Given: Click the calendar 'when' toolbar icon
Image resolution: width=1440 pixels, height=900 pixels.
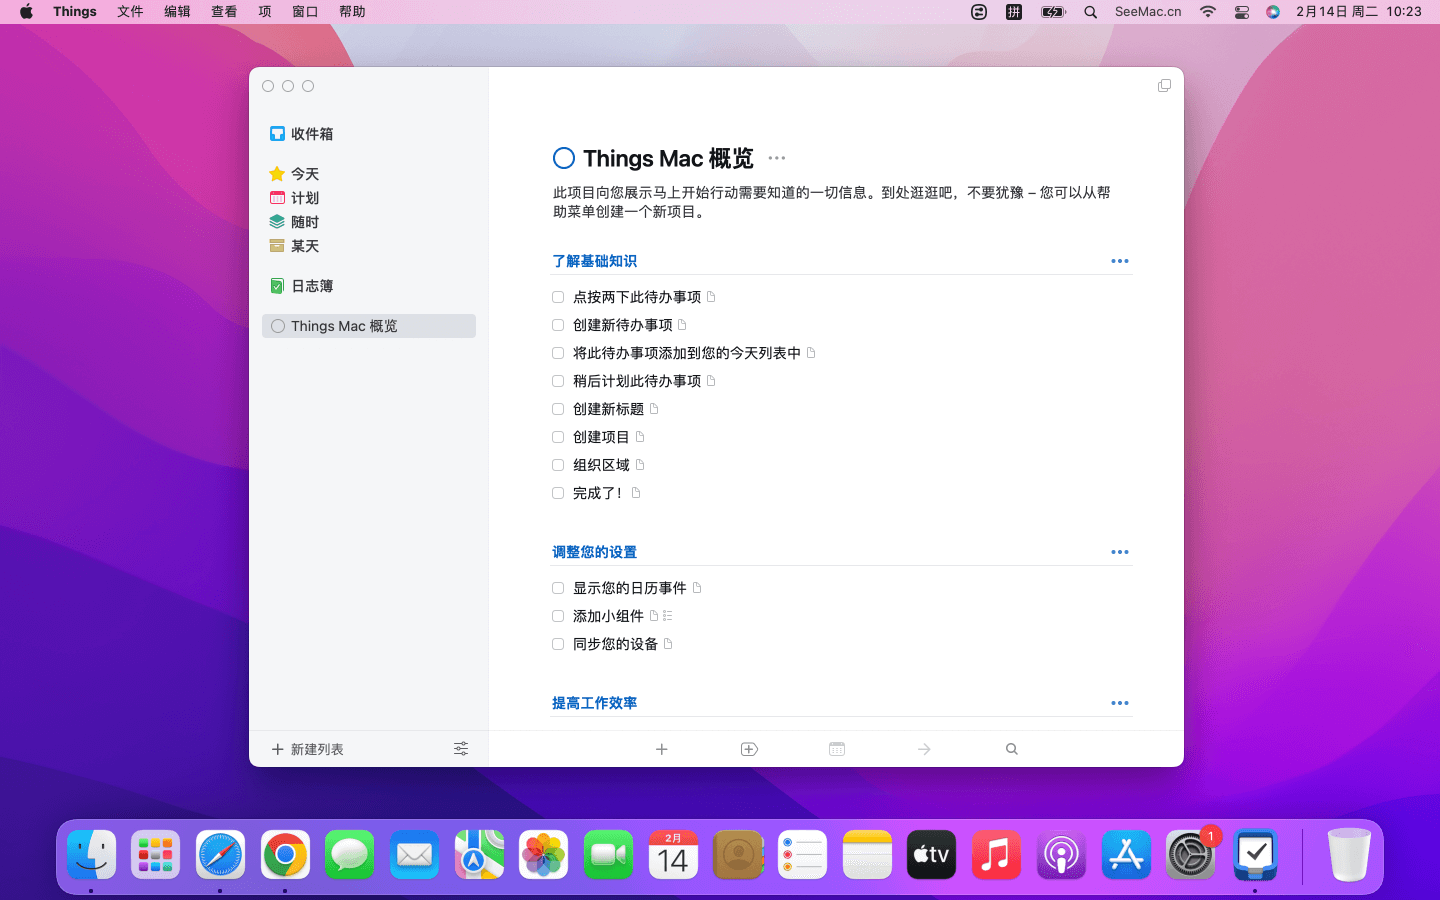Looking at the screenshot, I should (837, 749).
